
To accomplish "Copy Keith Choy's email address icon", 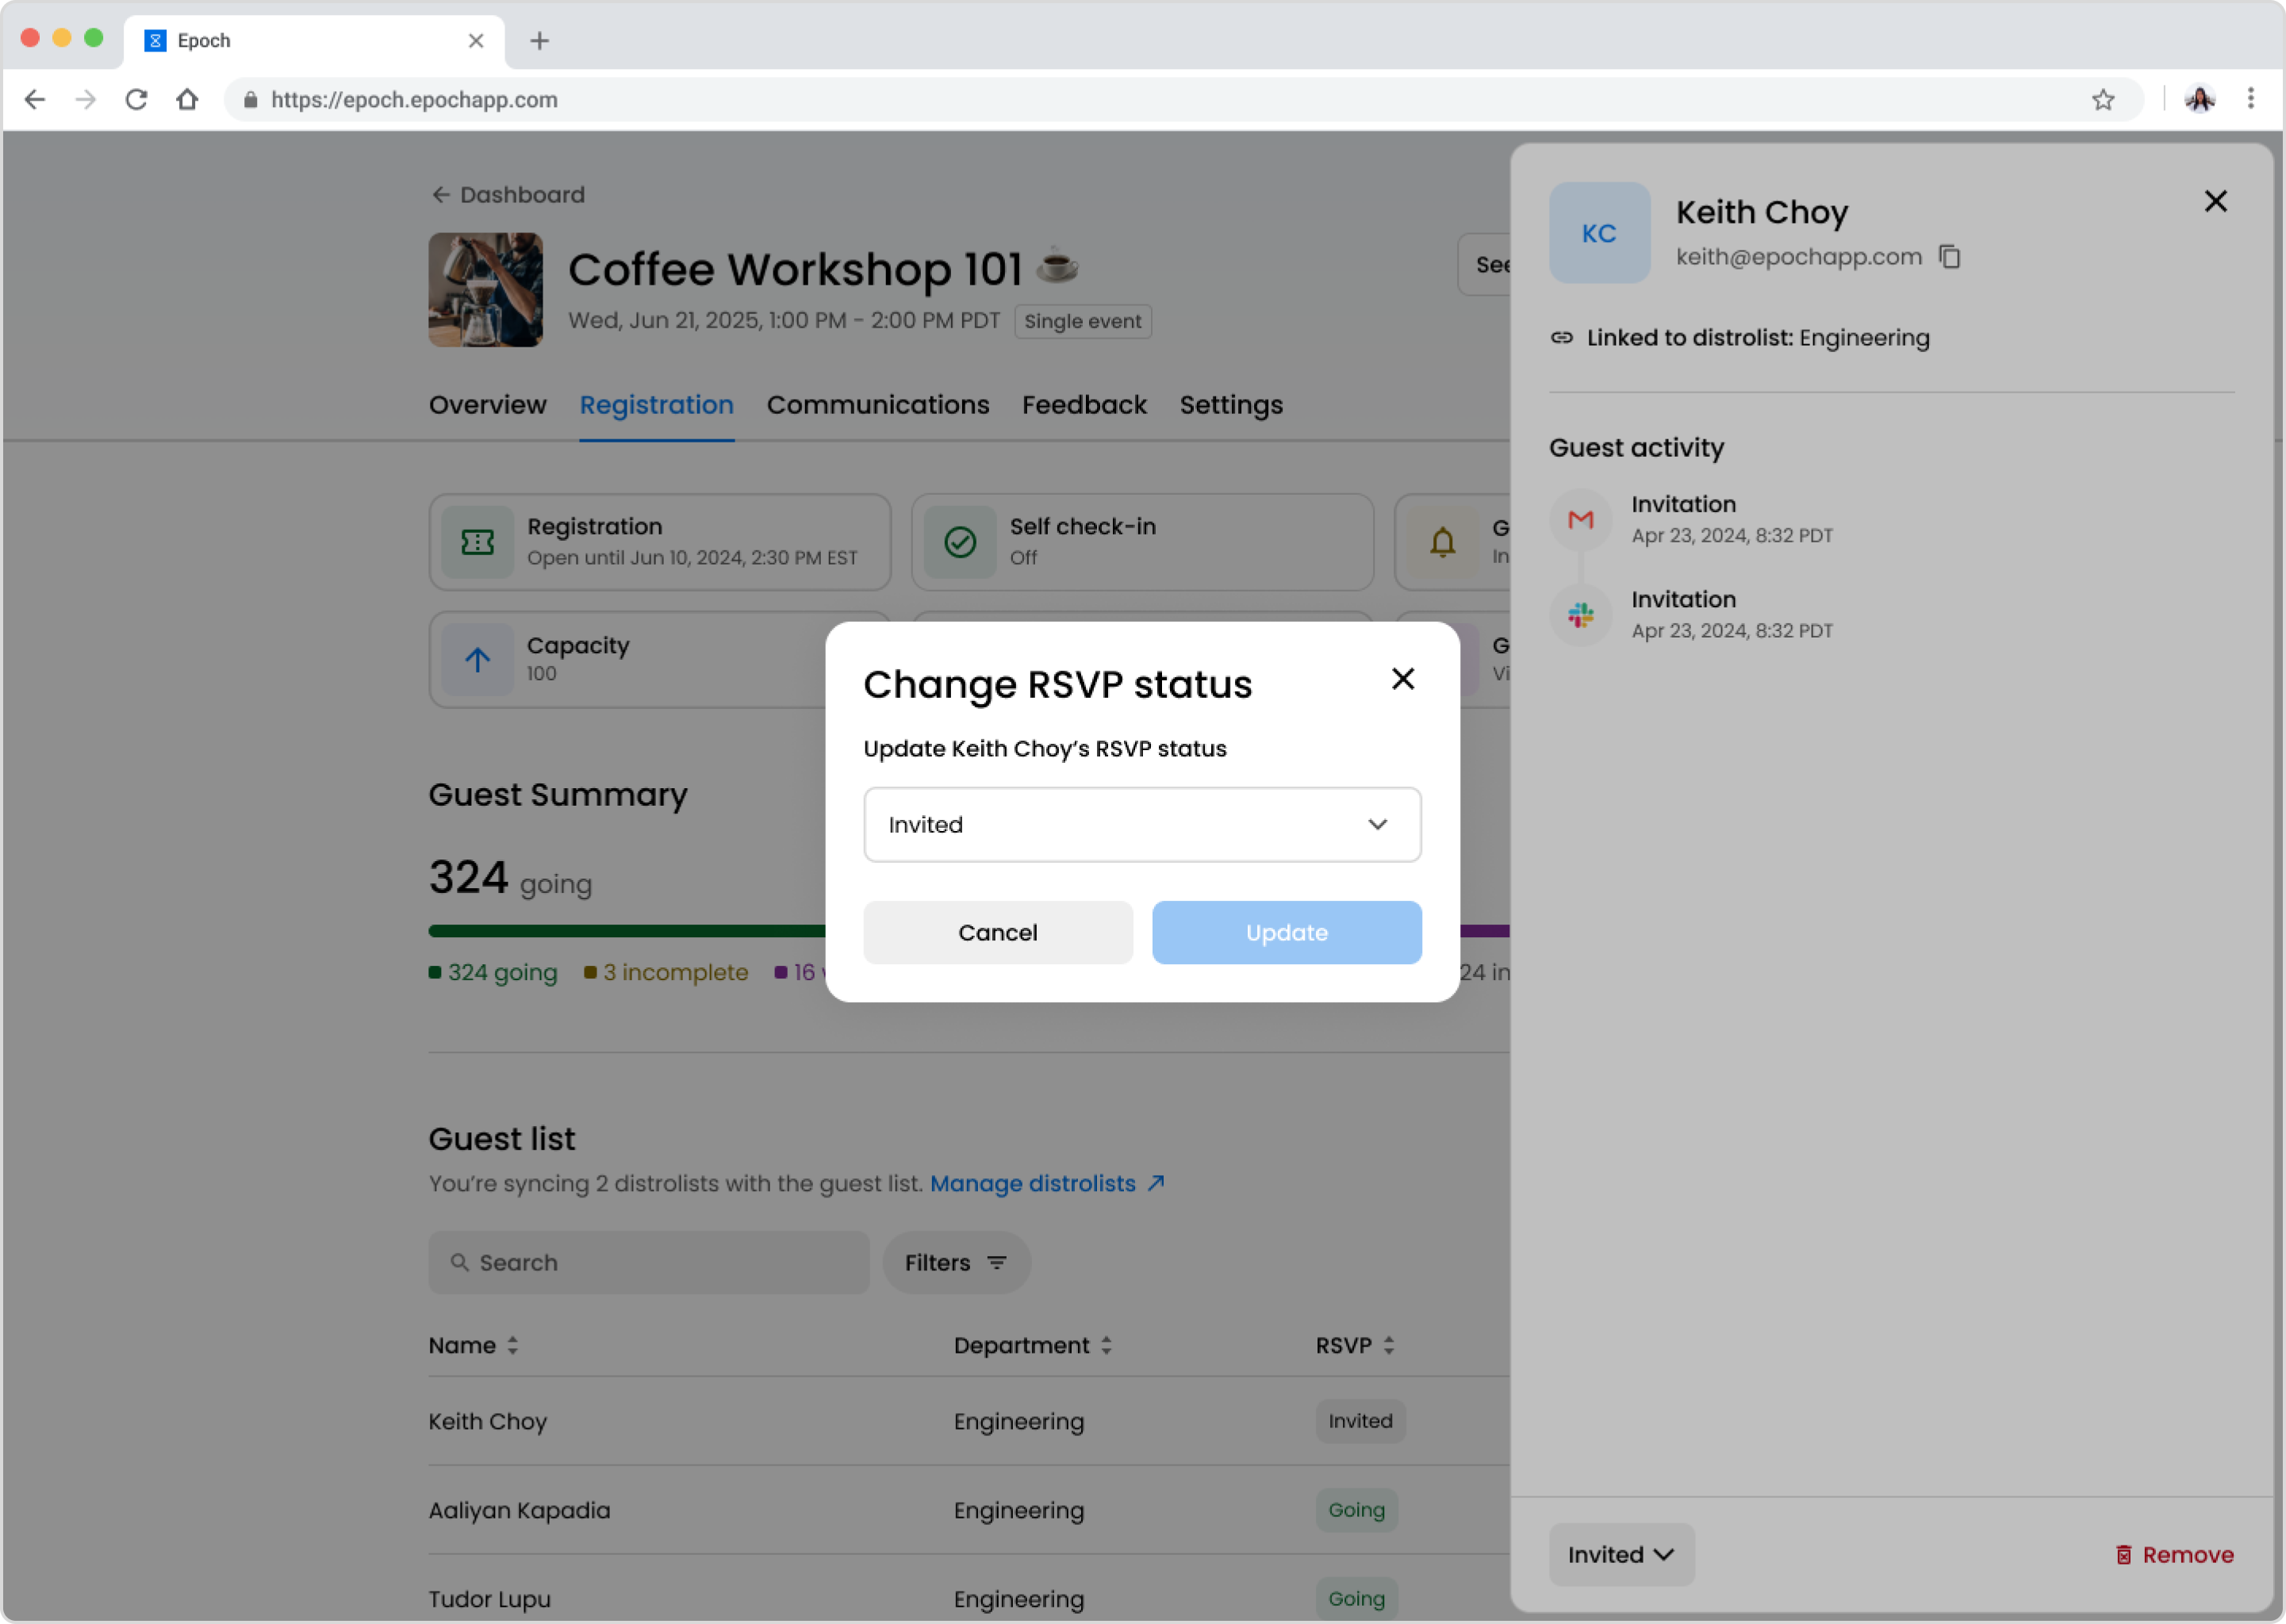I will (1949, 257).
